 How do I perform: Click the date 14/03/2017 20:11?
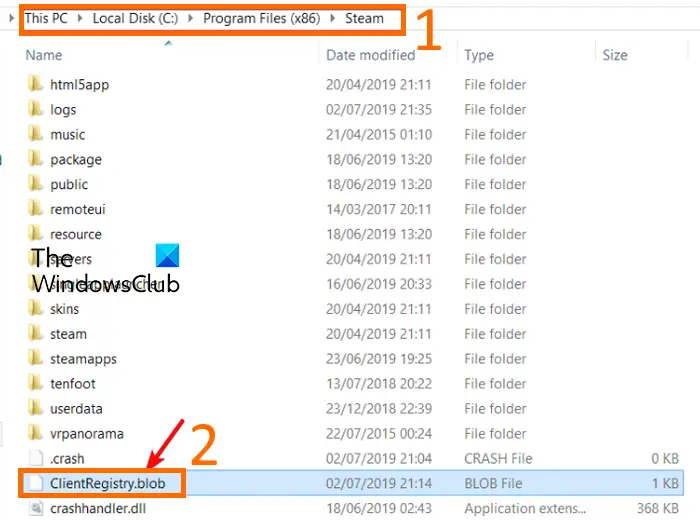coord(379,209)
